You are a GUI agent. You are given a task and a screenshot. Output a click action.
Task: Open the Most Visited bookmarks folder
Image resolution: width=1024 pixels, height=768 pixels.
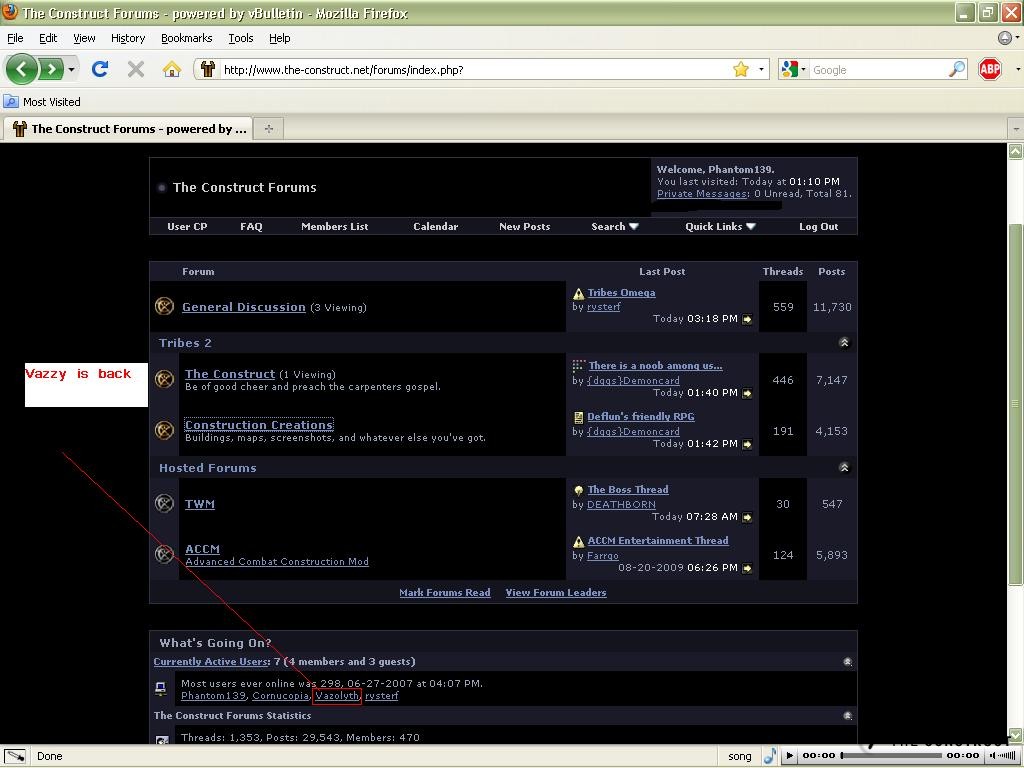point(42,102)
